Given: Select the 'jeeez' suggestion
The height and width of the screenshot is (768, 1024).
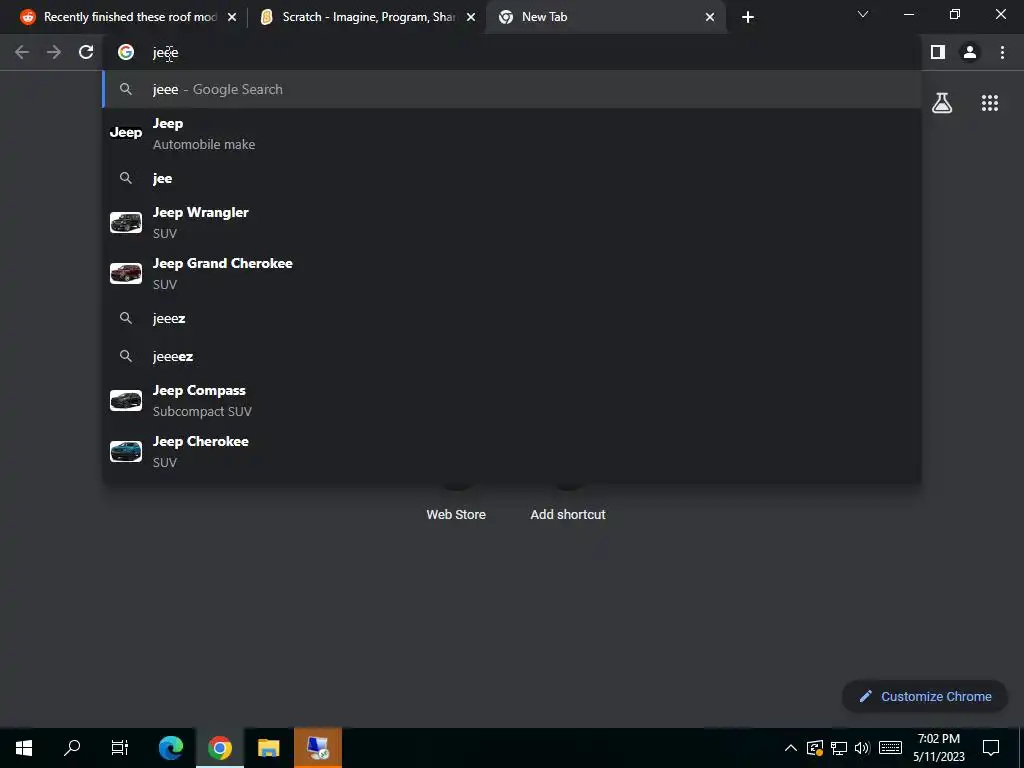Looking at the screenshot, I should click(x=512, y=318).
